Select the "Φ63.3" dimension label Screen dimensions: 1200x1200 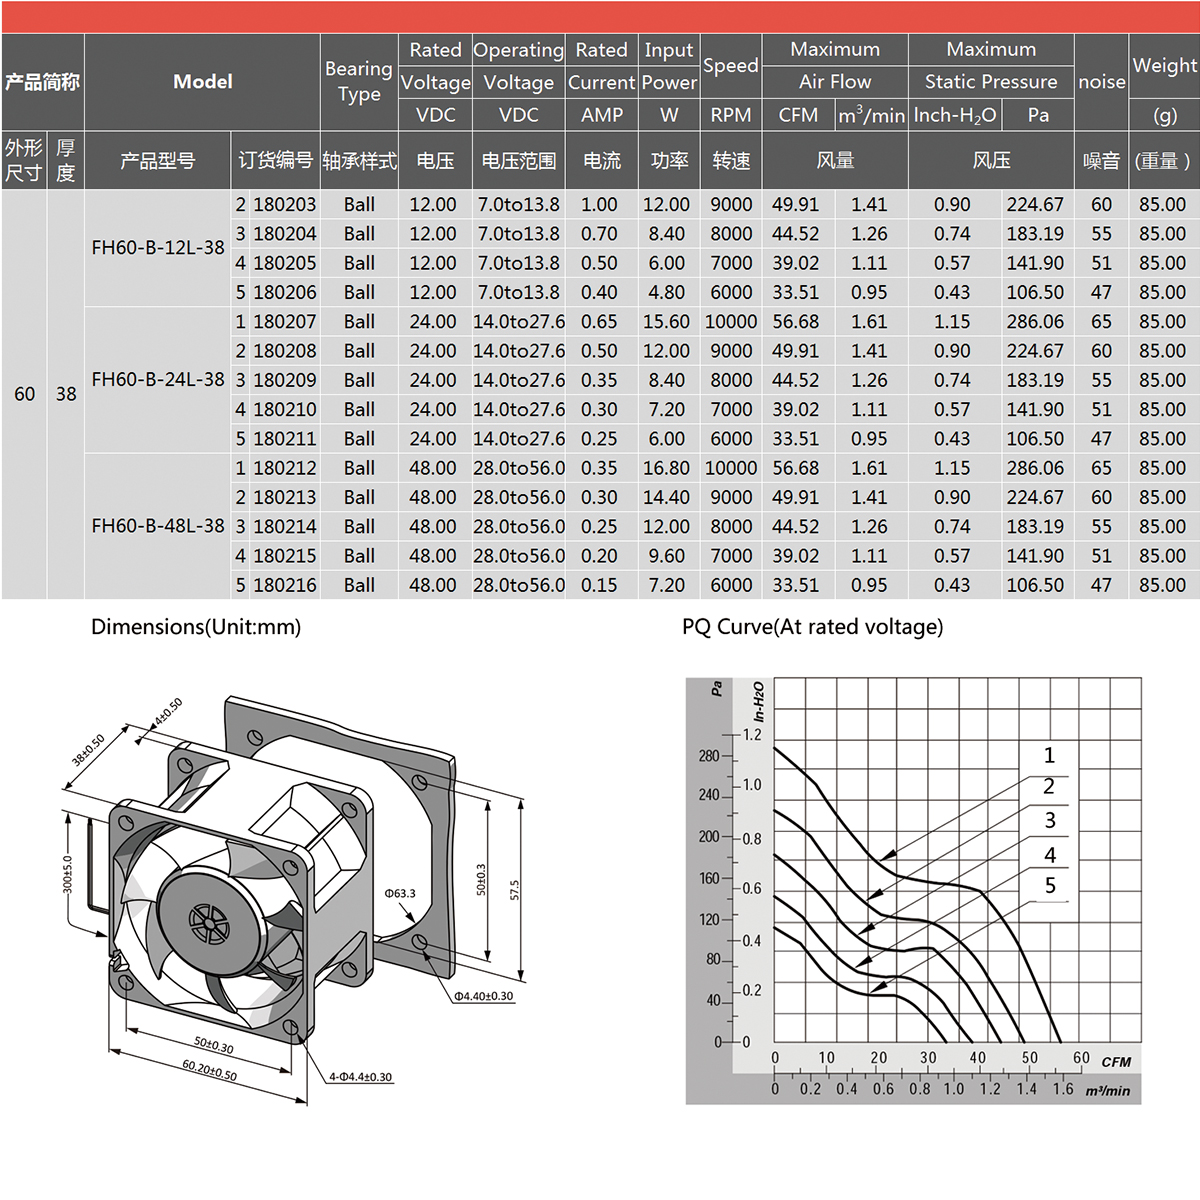pyautogui.click(x=400, y=893)
